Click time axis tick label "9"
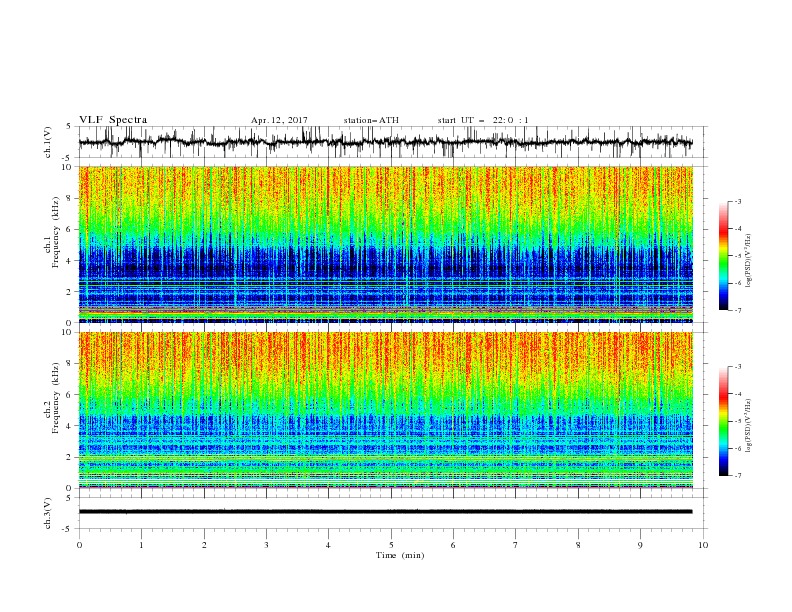This screenshot has height=612, width=792. click(640, 545)
